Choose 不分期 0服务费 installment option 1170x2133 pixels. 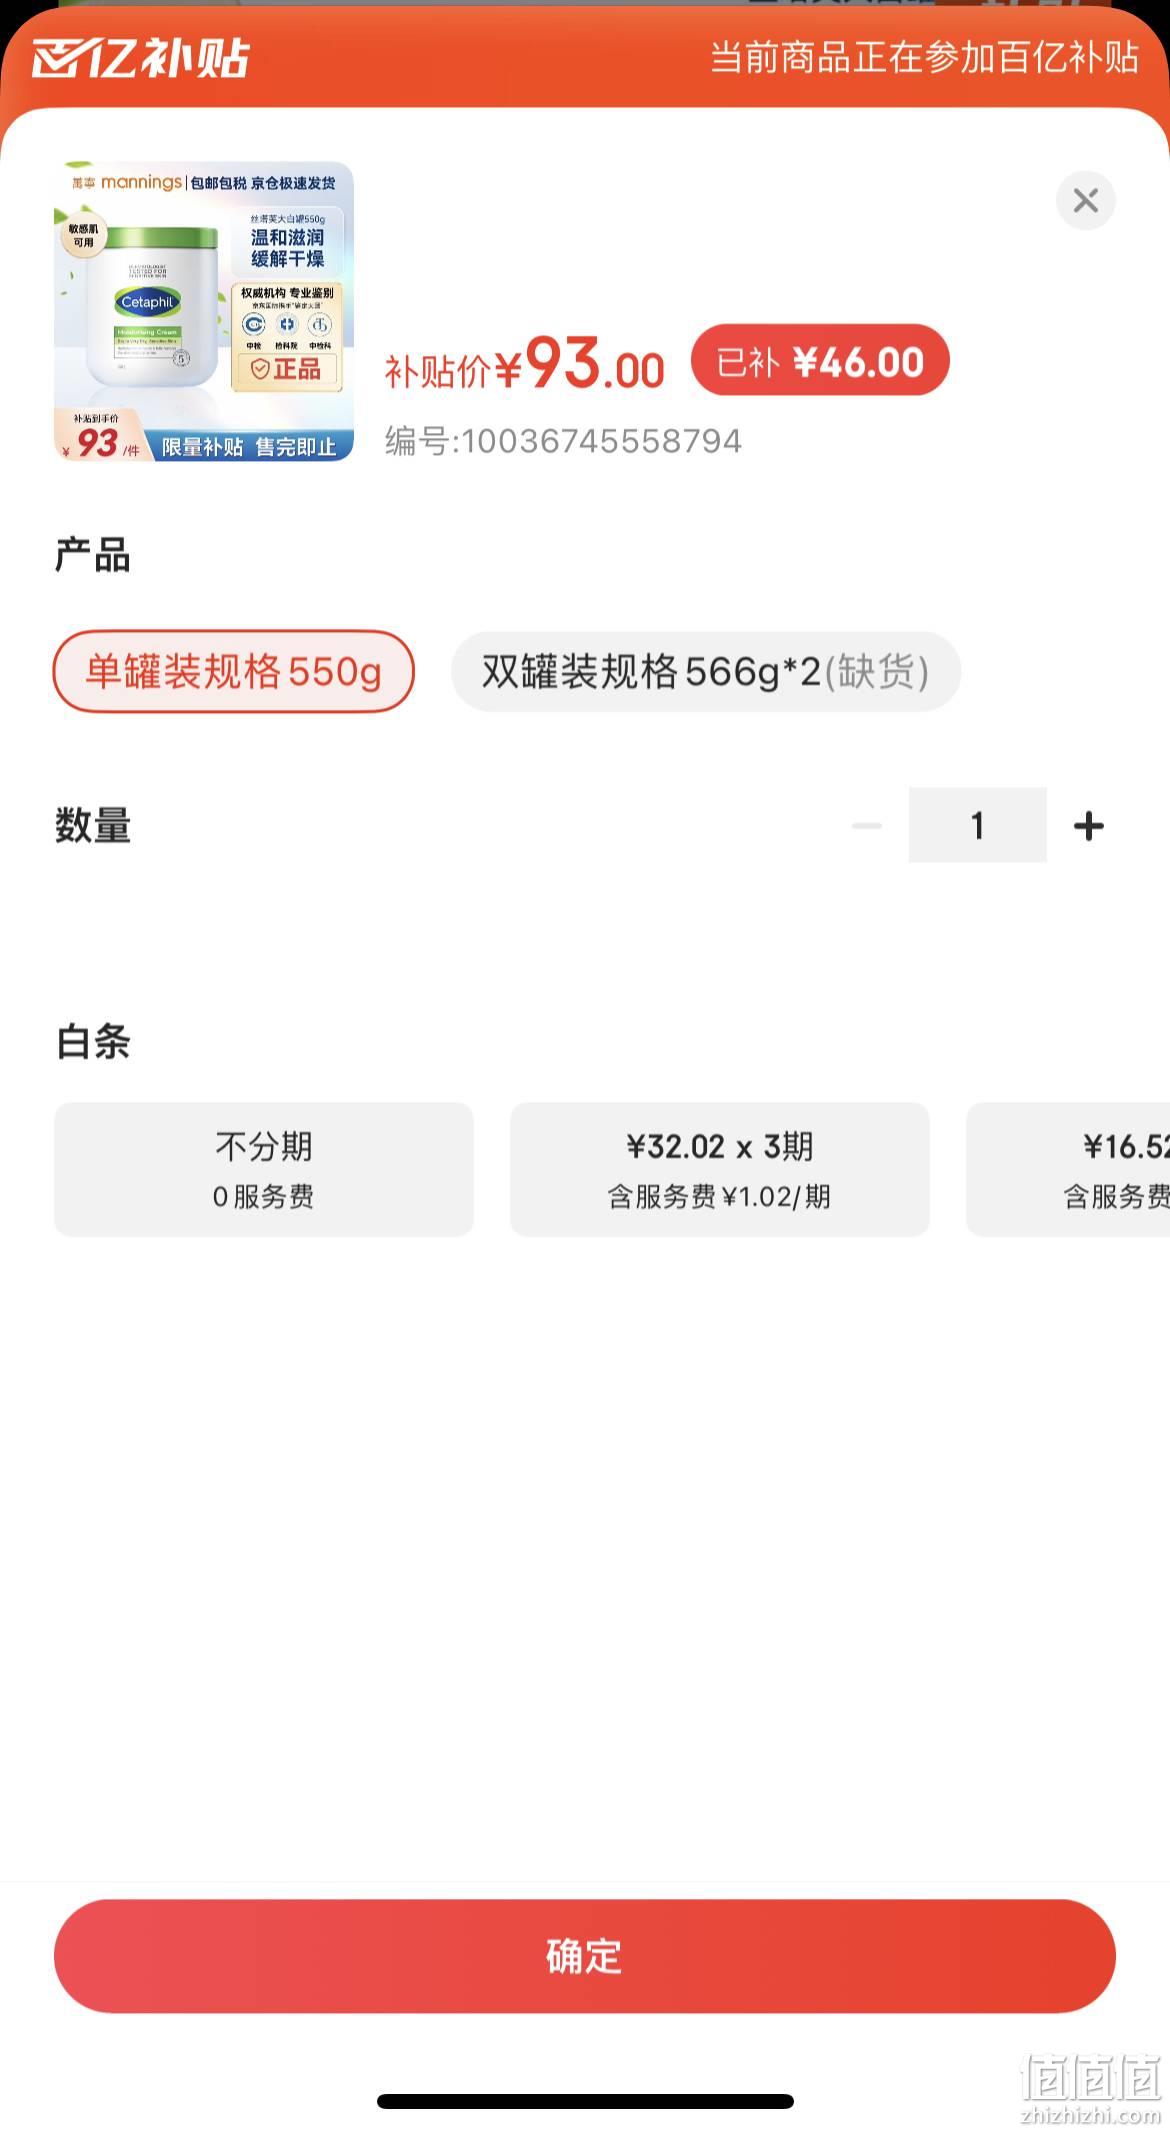coord(264,1169)
